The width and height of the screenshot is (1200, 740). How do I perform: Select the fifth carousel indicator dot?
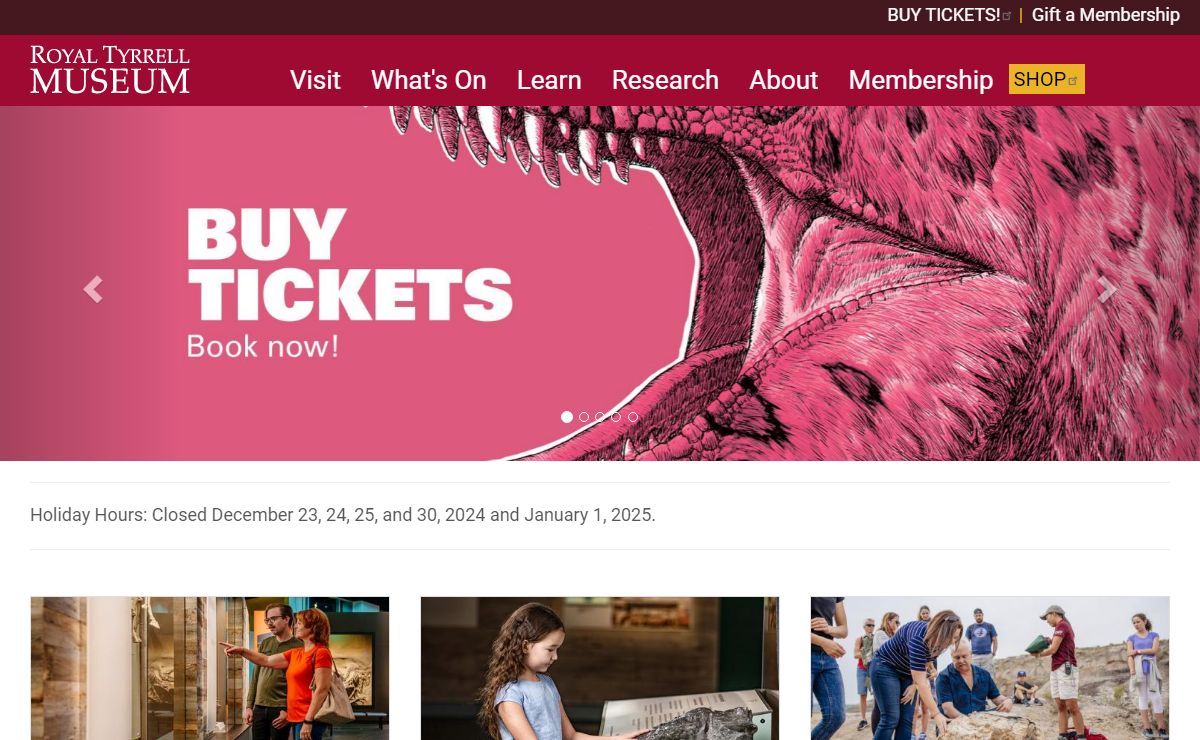click(633, 417)
